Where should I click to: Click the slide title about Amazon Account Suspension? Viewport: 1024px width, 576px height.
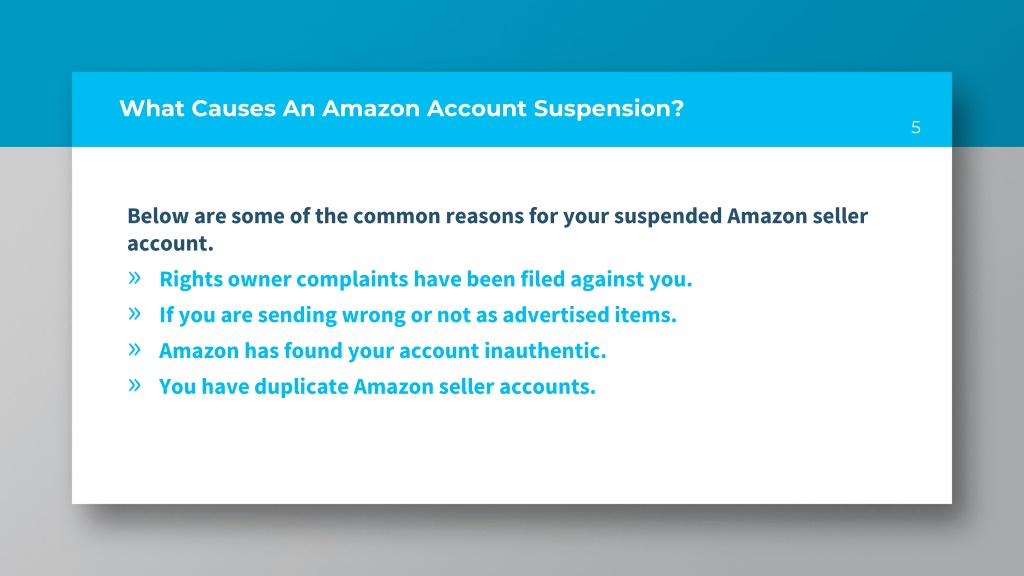pos(401,108)
